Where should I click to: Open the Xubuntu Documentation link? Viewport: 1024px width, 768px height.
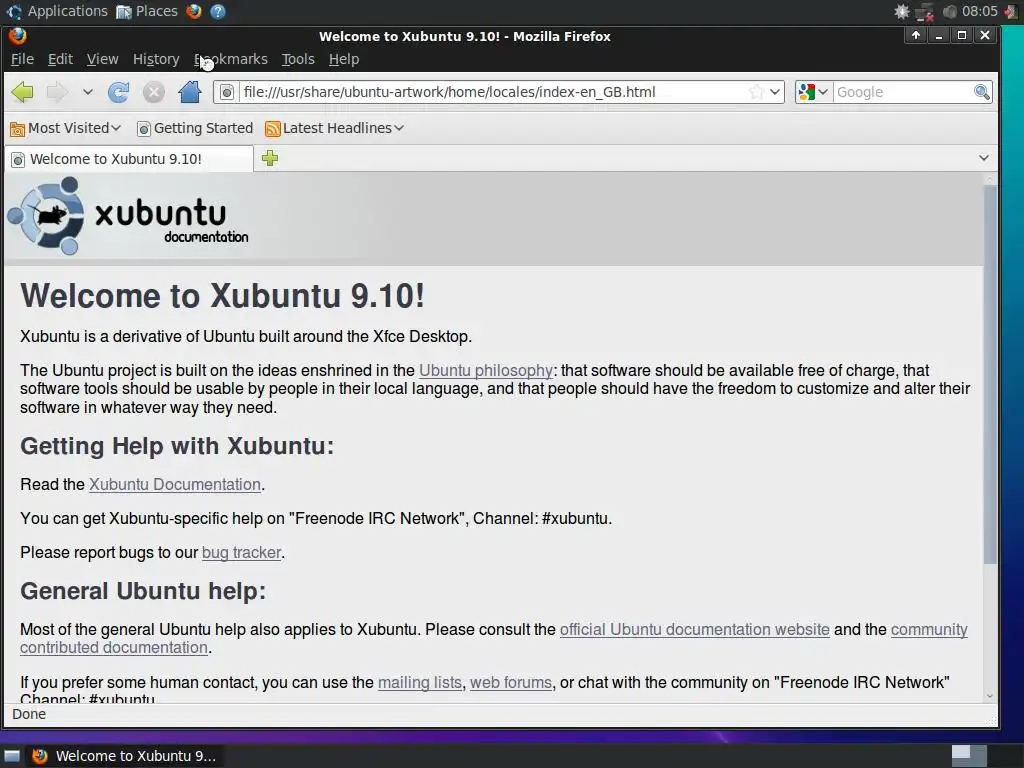pos(174,485)
